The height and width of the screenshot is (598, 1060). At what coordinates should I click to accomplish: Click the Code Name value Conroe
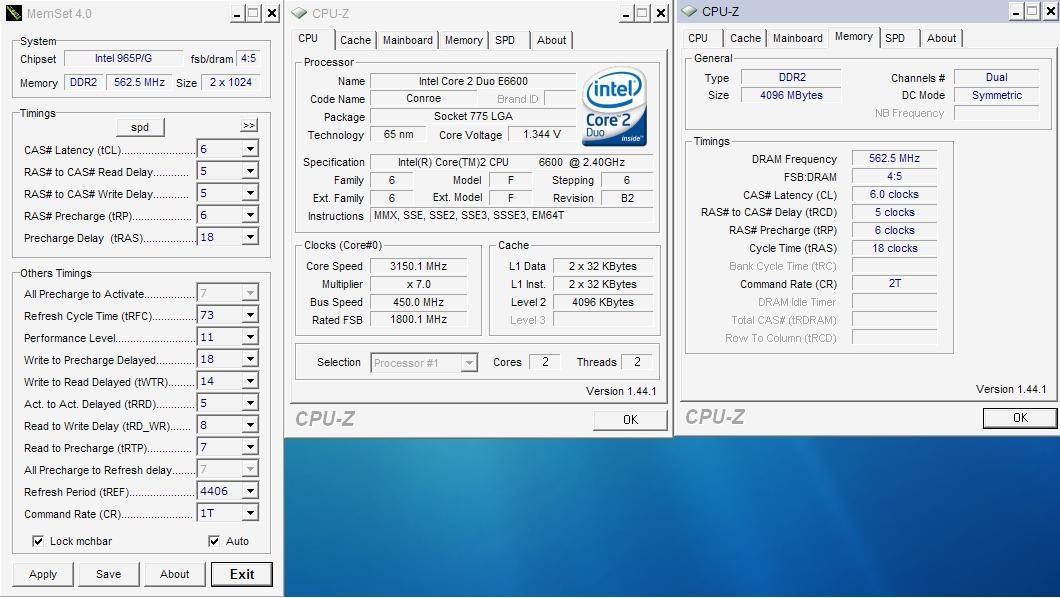point(424,99)
